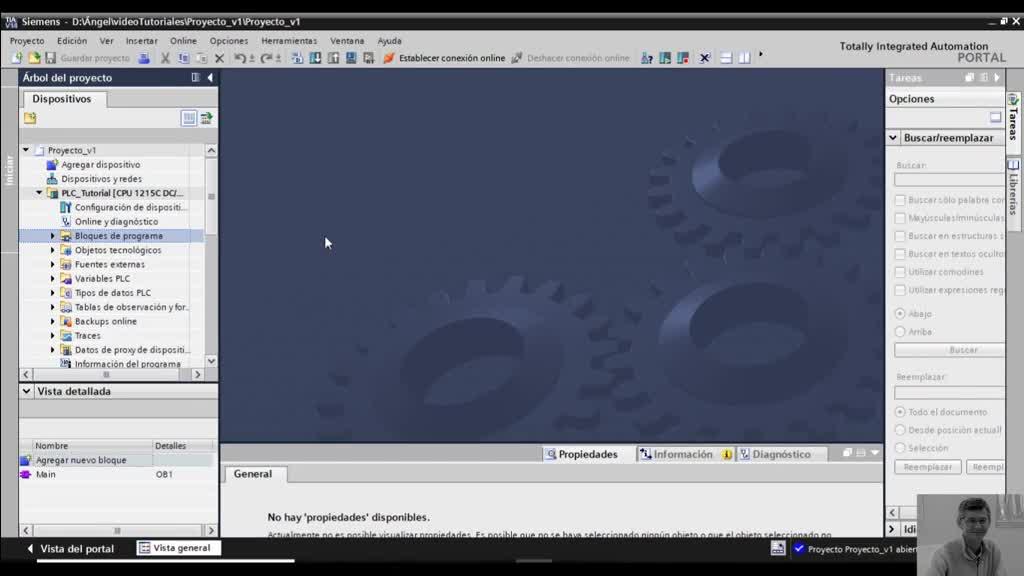
Task: Expand the Backups online node
Action: click(53, 321)
